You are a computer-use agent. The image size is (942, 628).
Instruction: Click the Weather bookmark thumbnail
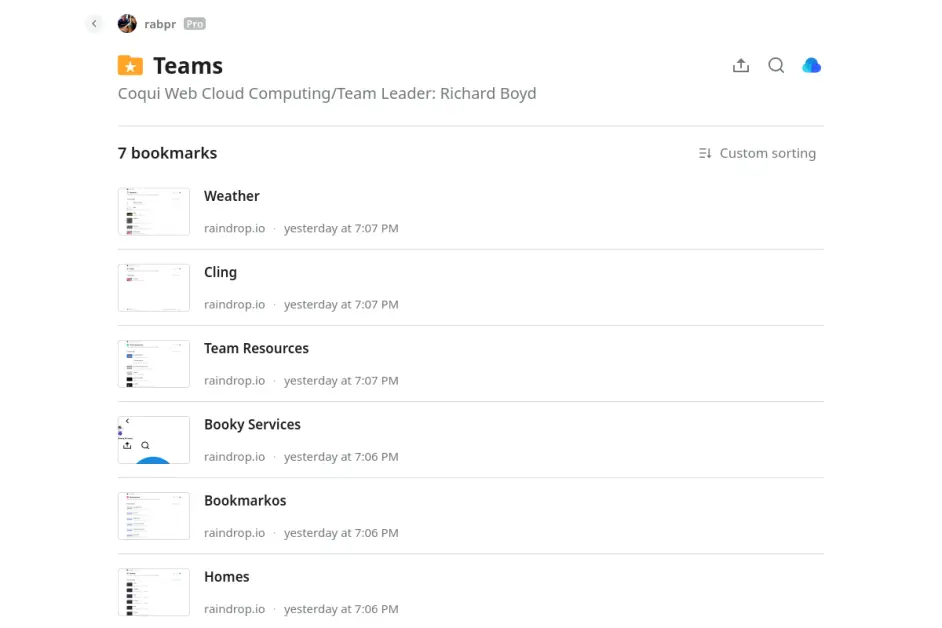coord(154,212)
